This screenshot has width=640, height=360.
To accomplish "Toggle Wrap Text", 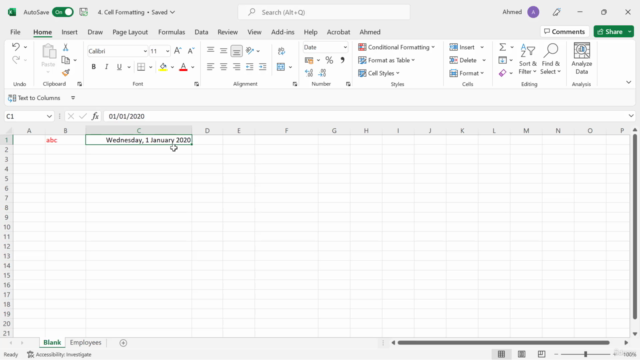I will pyautogui.click(x=281, y=51).
